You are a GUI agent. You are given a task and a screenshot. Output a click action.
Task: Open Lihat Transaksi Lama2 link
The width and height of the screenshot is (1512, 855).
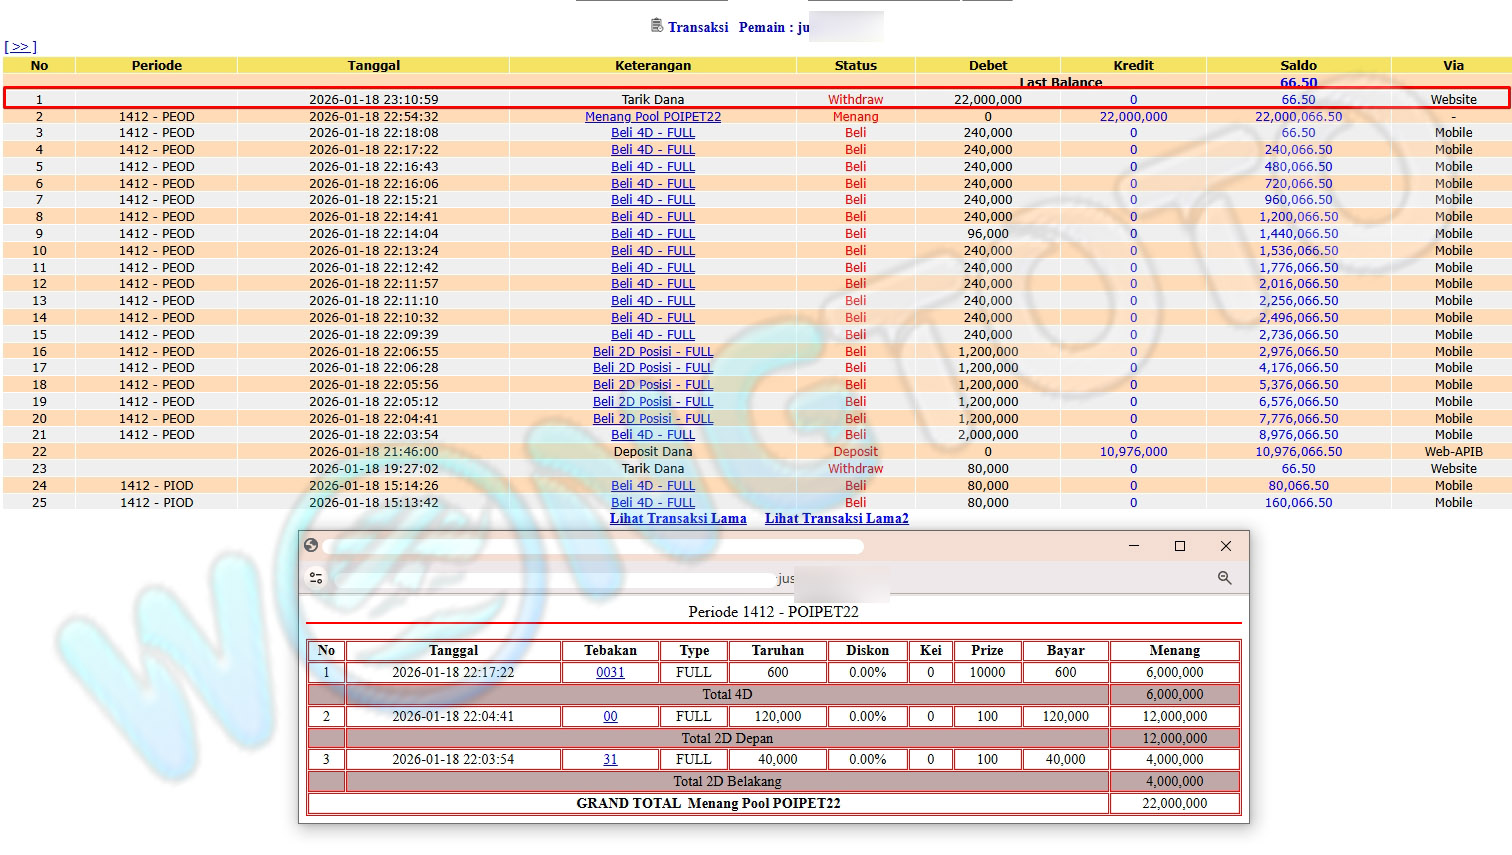[x=836, y=518]
